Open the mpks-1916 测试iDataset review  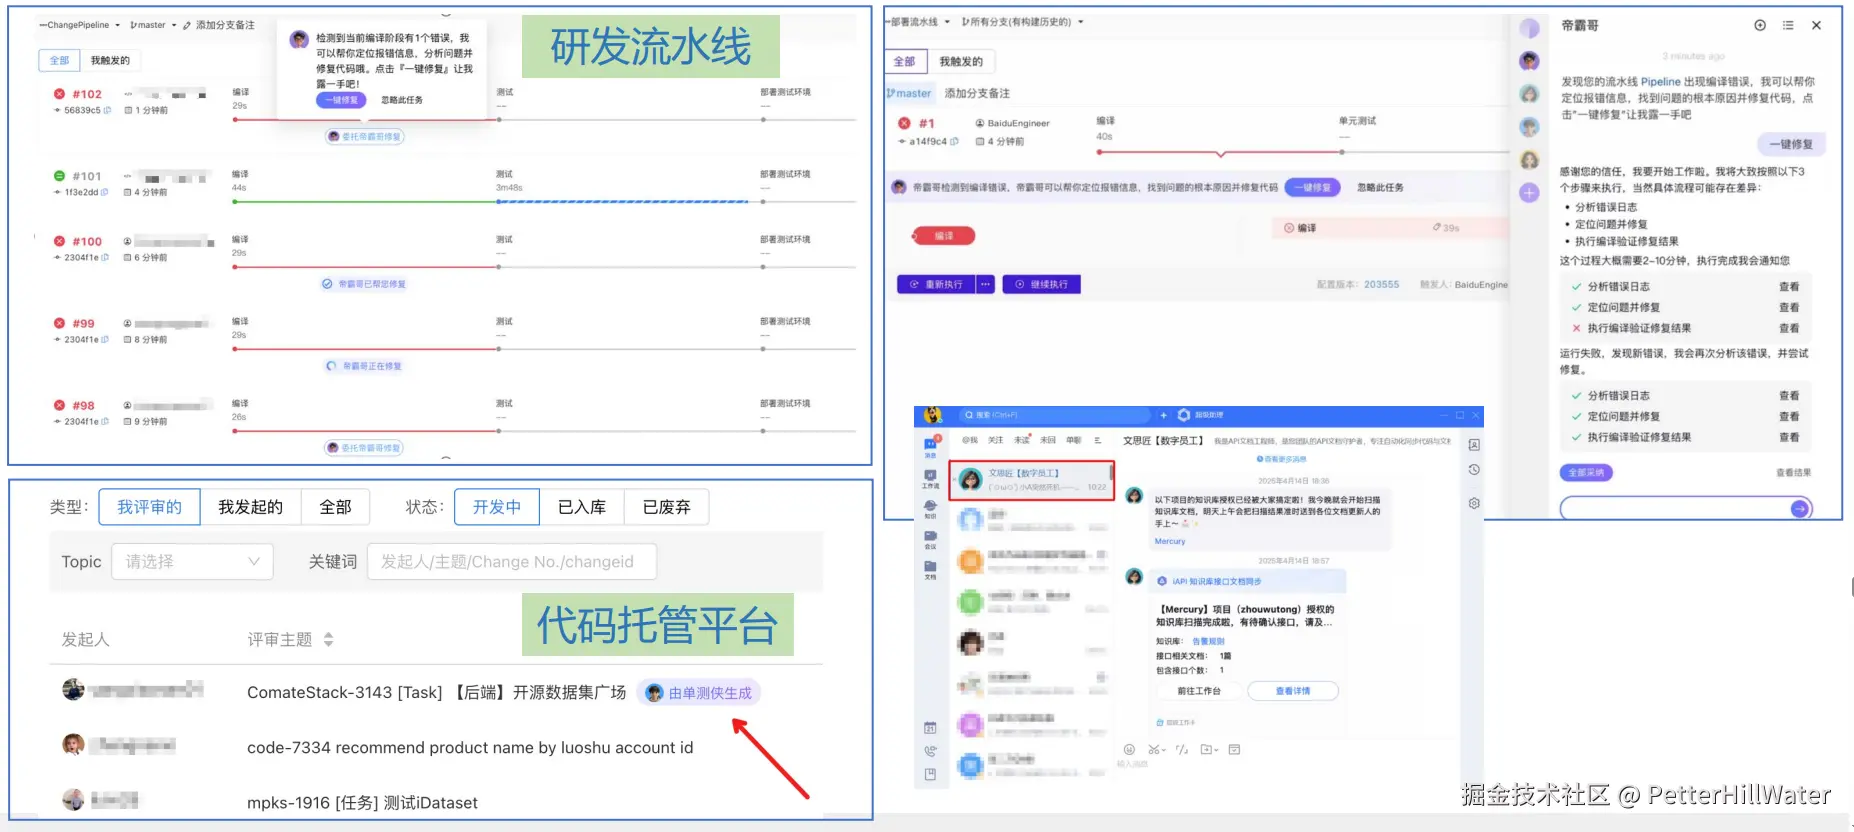tap(362, 802)
